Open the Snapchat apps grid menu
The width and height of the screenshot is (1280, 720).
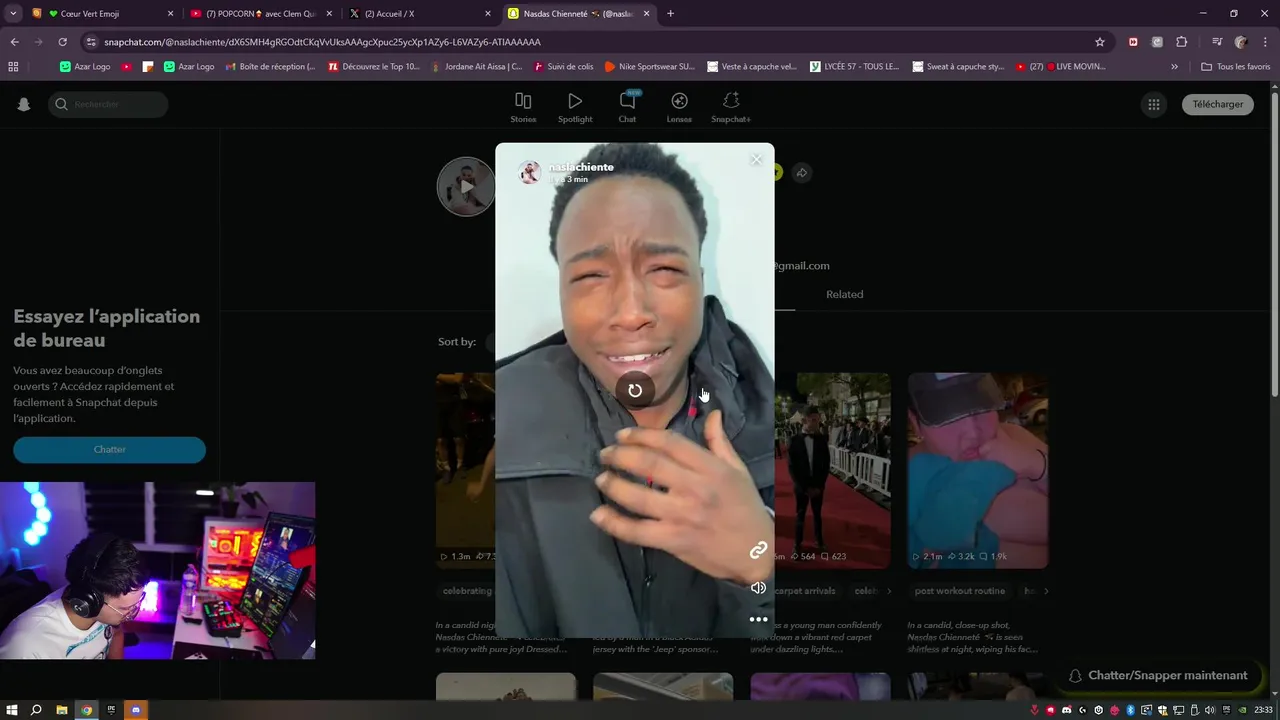tap(1154, 104)
